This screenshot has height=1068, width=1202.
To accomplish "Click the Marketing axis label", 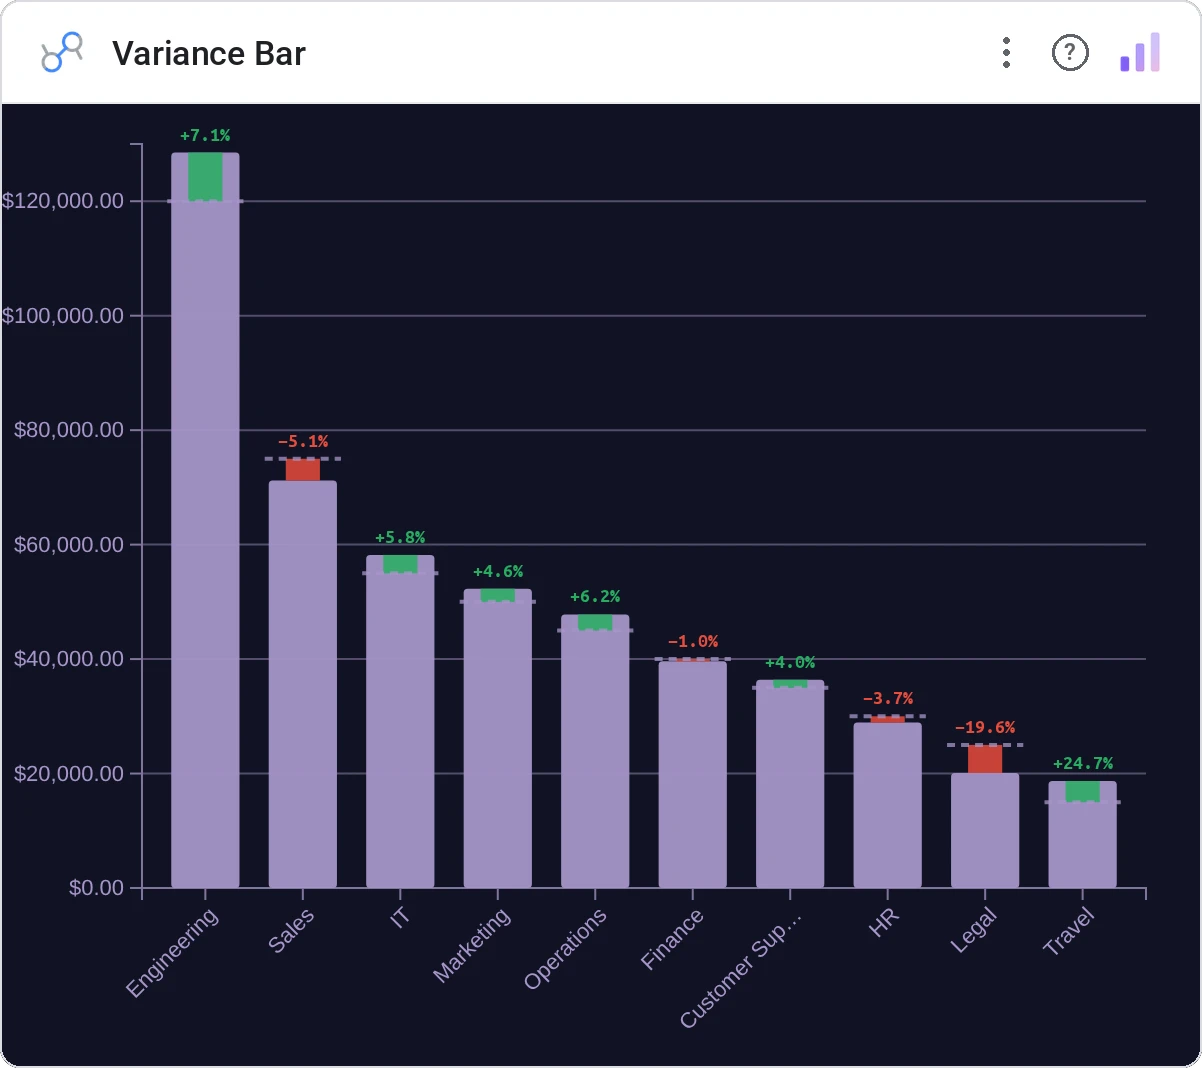I will tap(472, 945).
